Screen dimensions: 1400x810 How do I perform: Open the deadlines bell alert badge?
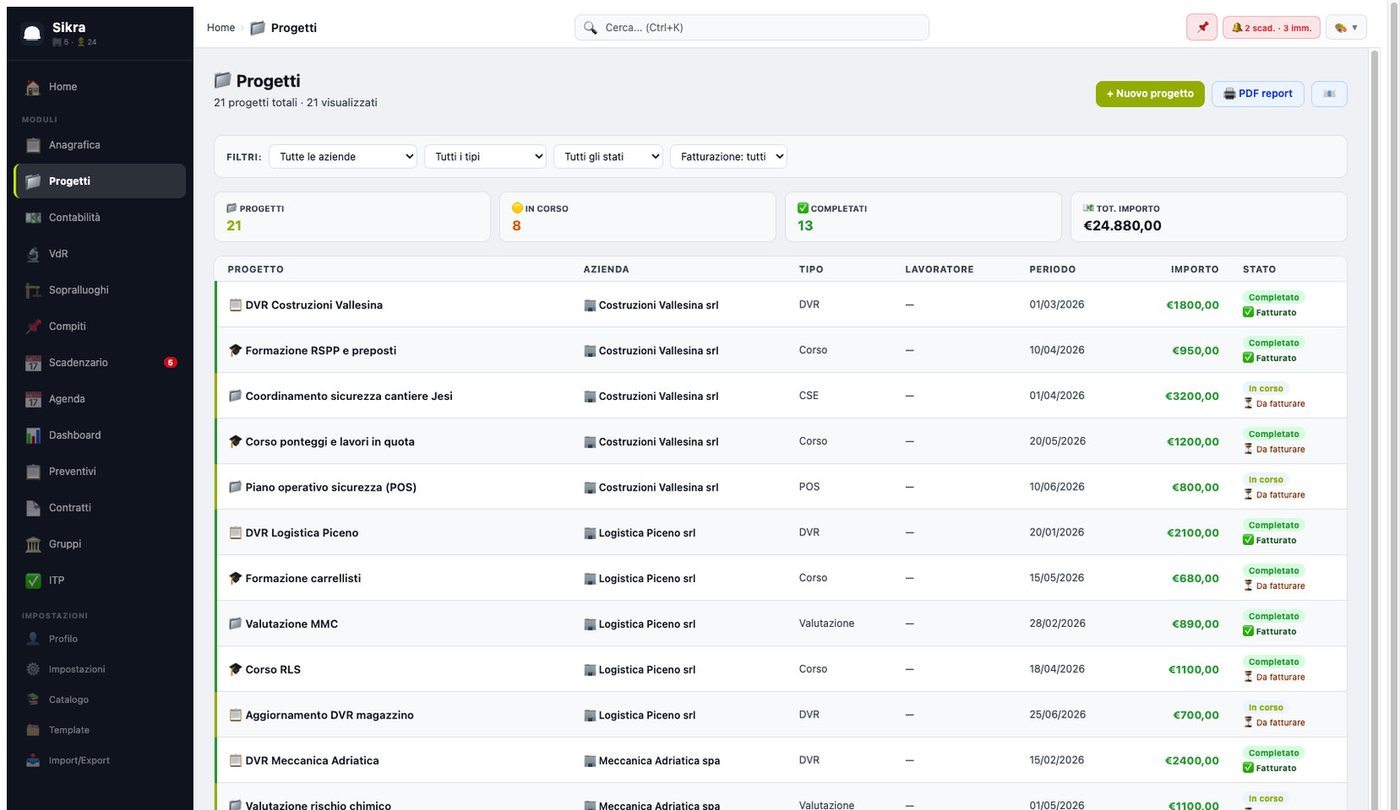[1271, 28]
